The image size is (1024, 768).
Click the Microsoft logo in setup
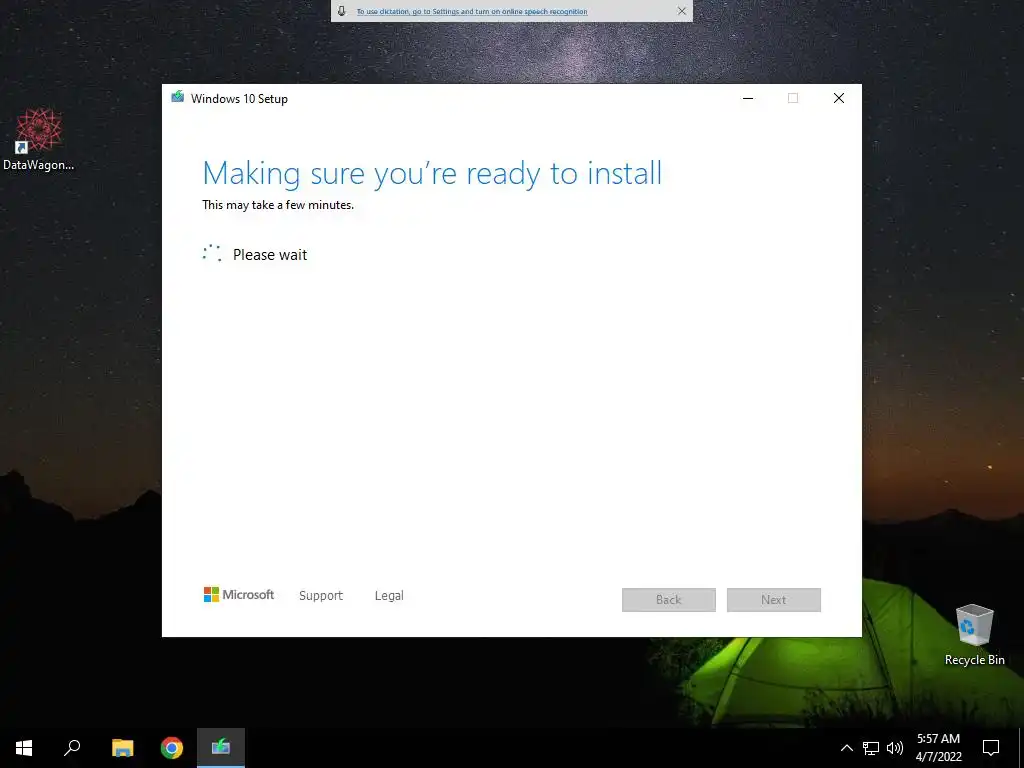point(239,594)
